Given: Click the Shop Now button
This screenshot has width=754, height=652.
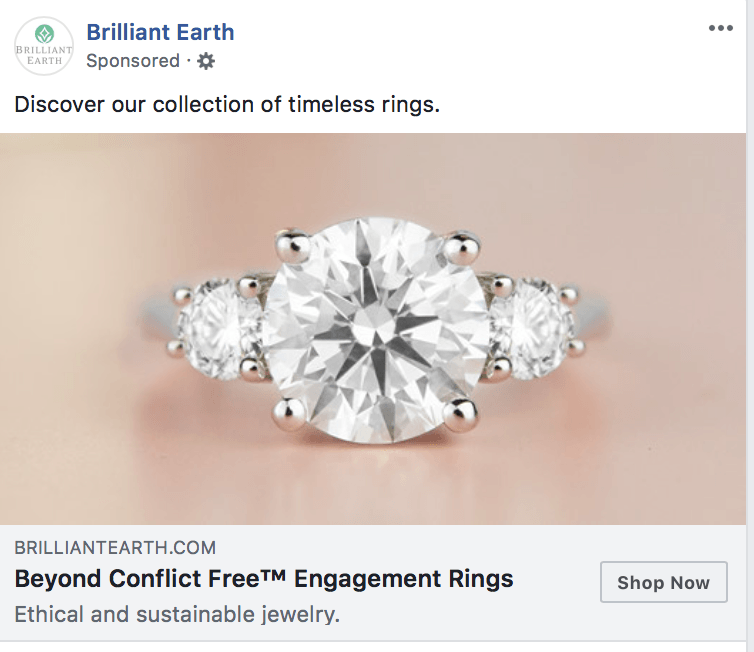Looking at the screenshot, I should point(664,582).
